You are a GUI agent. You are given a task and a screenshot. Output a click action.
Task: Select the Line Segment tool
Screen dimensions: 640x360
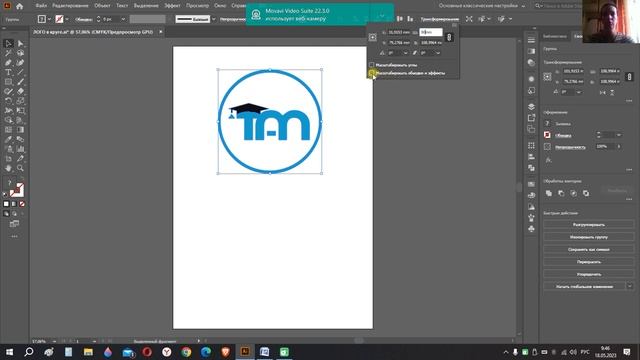pyautogui.click(x=20, y=72)
